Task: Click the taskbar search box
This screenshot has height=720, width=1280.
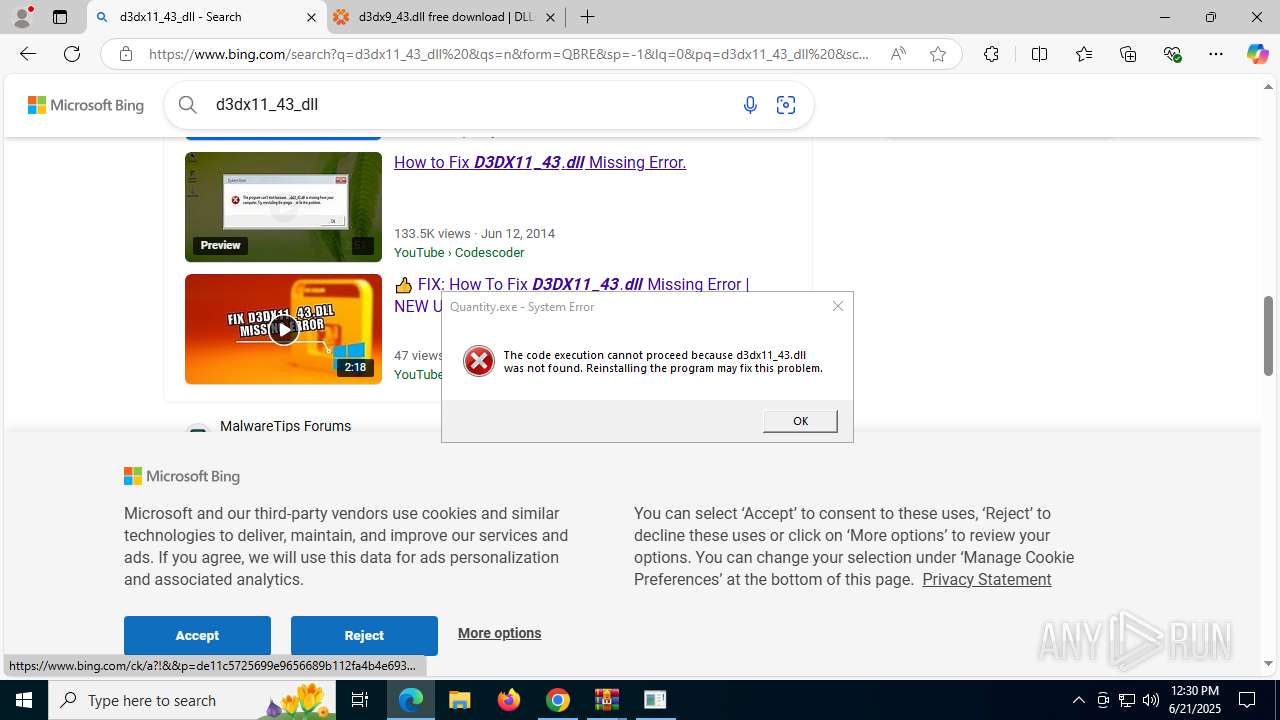Action: 192,700
